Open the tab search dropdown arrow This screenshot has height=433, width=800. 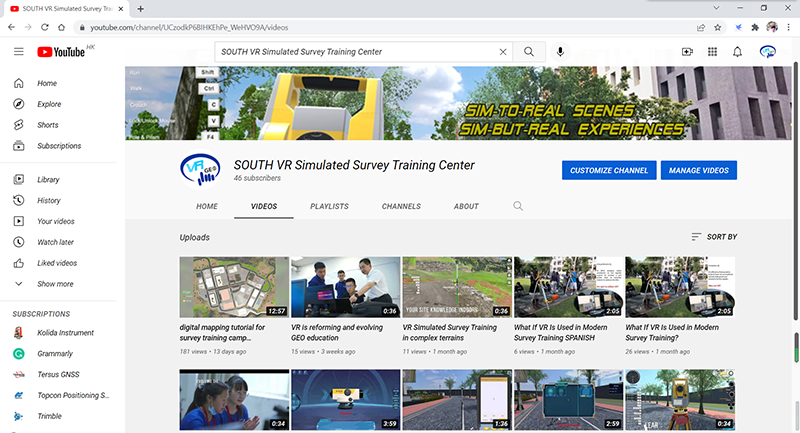point(716,8)
